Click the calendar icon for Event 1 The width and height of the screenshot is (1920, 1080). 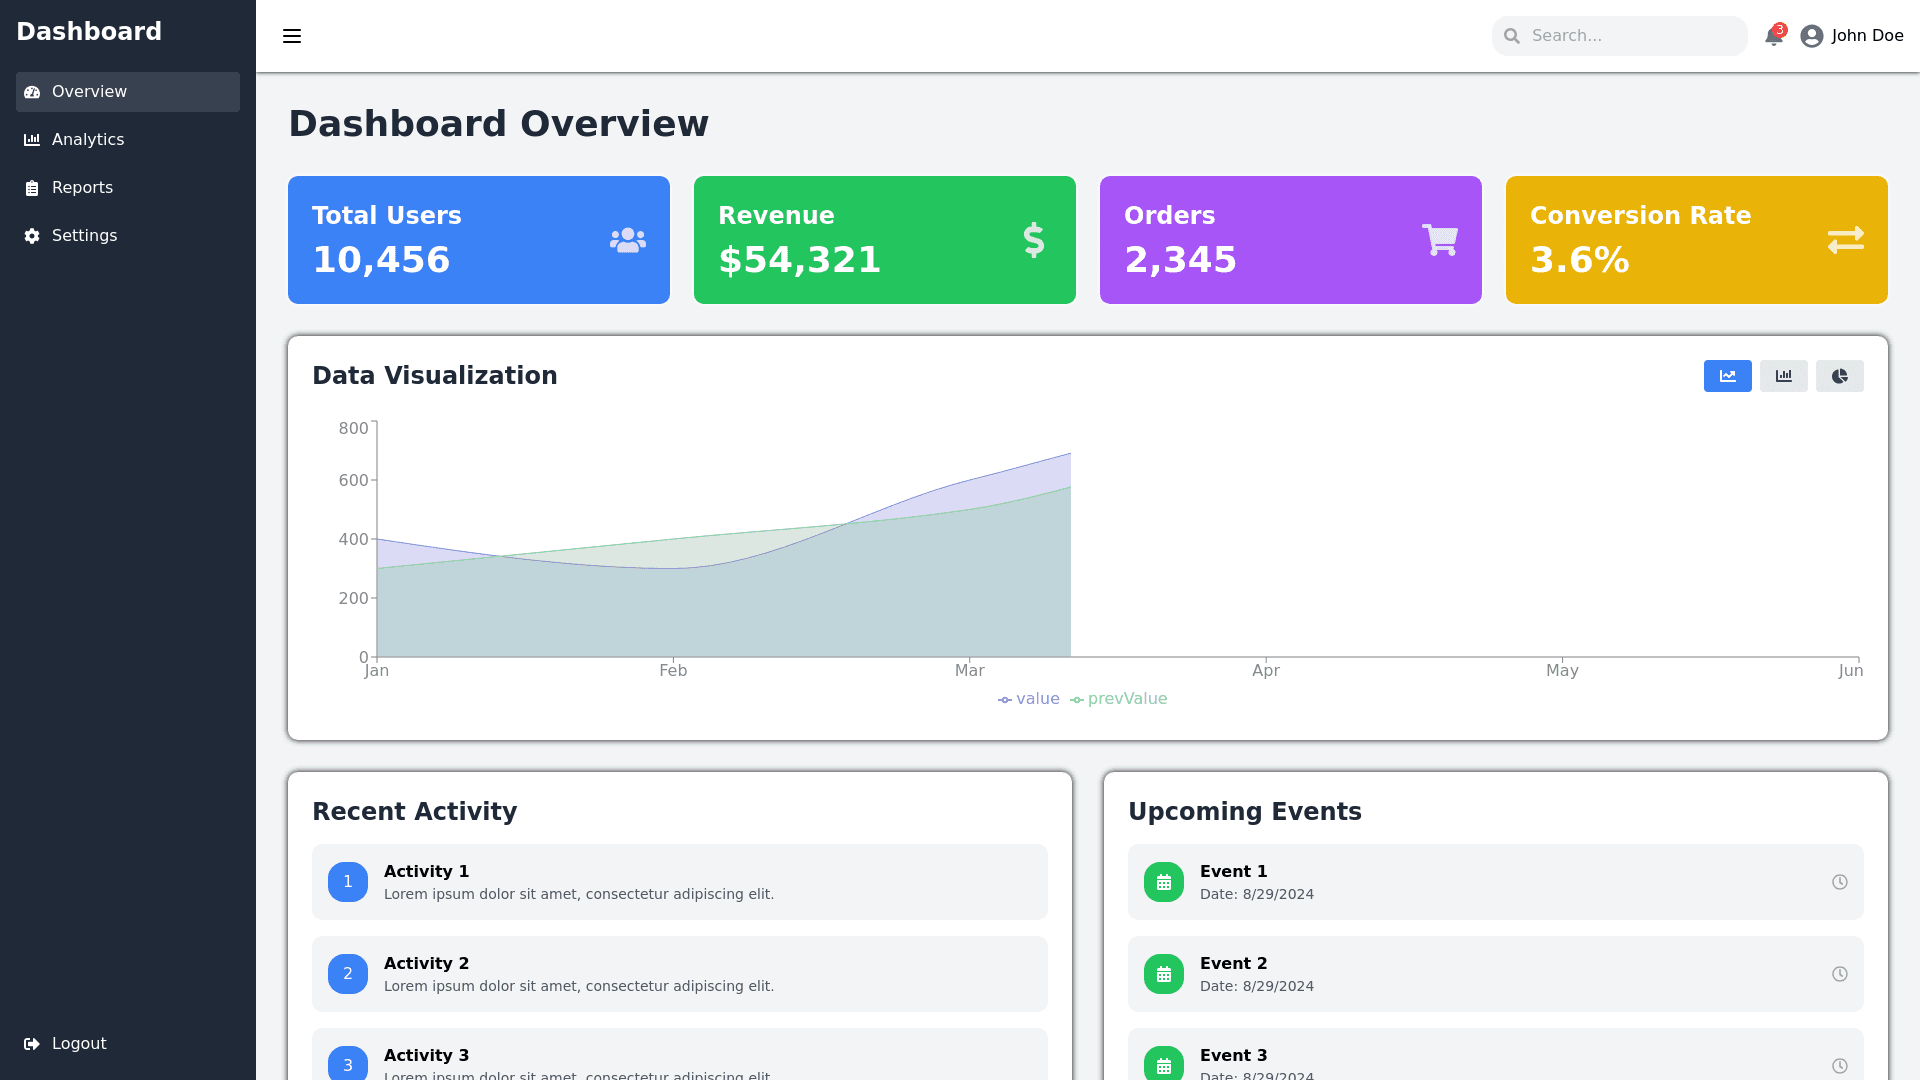click(x=1163, y=882)
